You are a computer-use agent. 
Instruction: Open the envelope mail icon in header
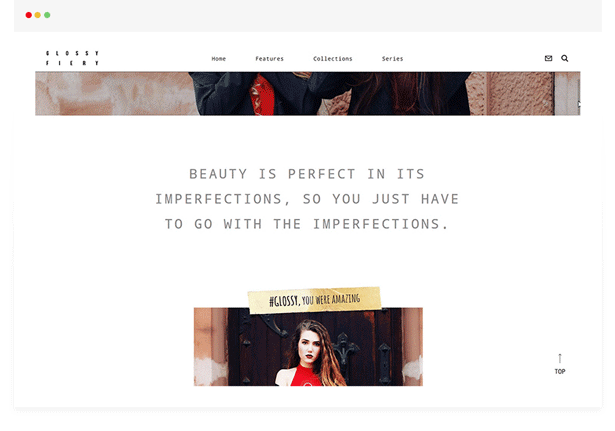point(548,58)
